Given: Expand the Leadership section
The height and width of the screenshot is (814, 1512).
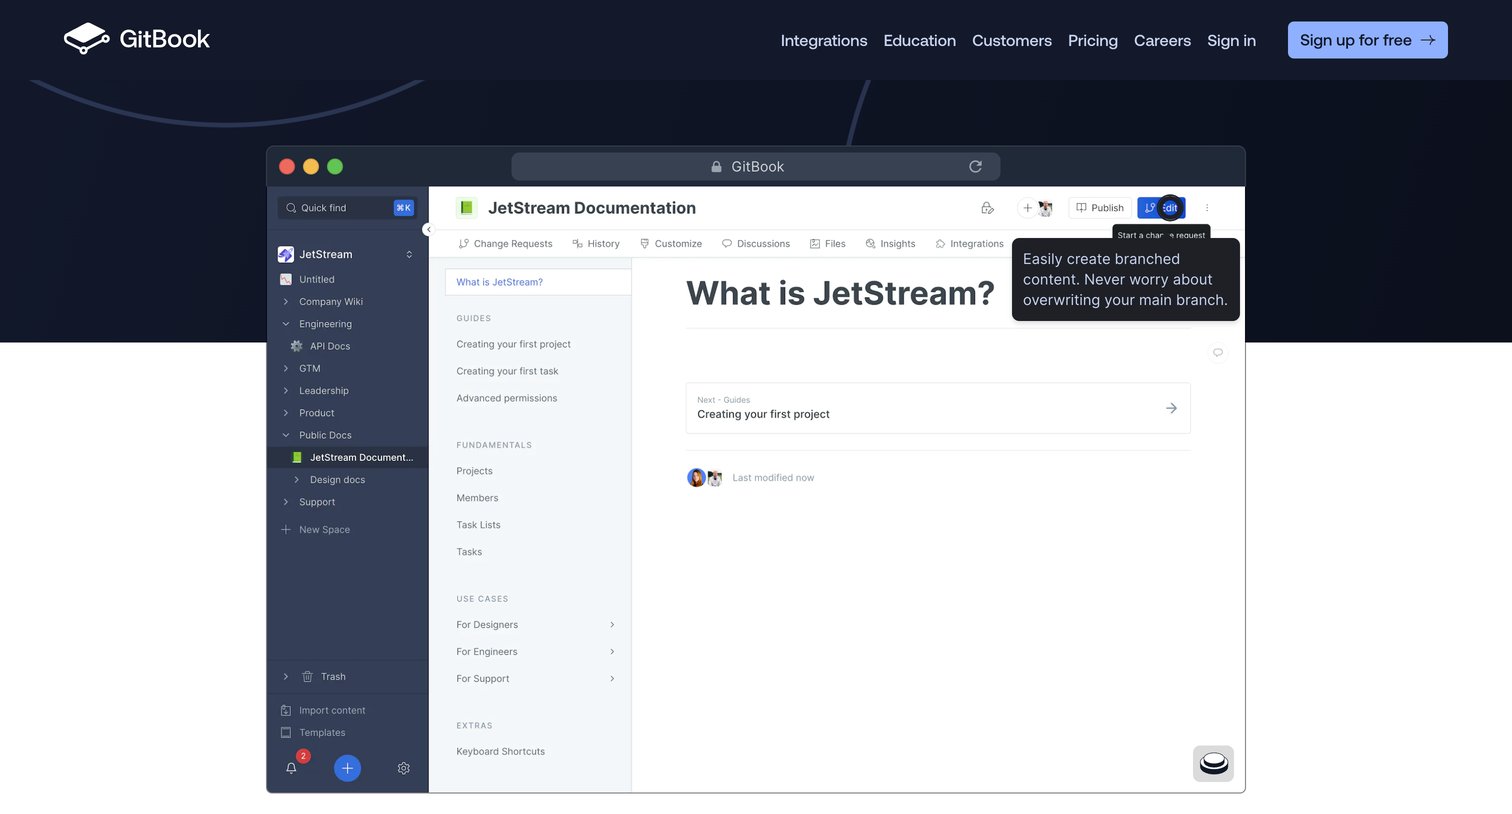Looking at the screenshot, I should pos(286,391).
